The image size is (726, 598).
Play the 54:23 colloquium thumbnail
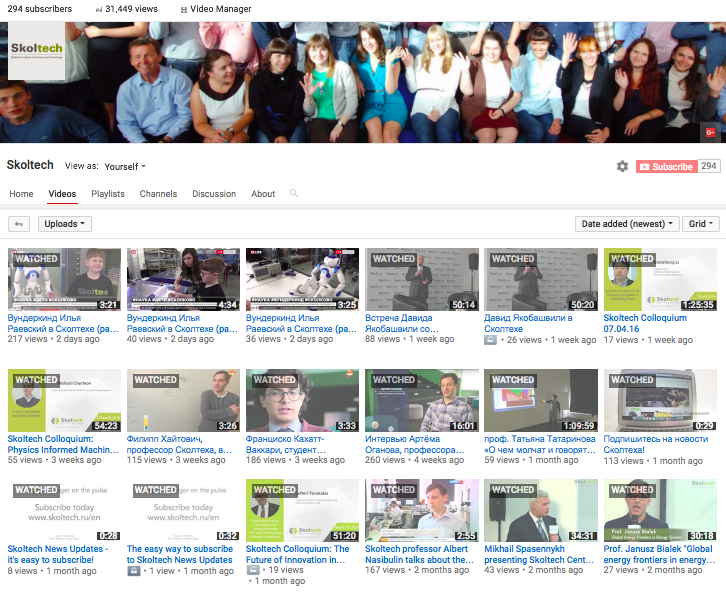click(x=64, y=400)
